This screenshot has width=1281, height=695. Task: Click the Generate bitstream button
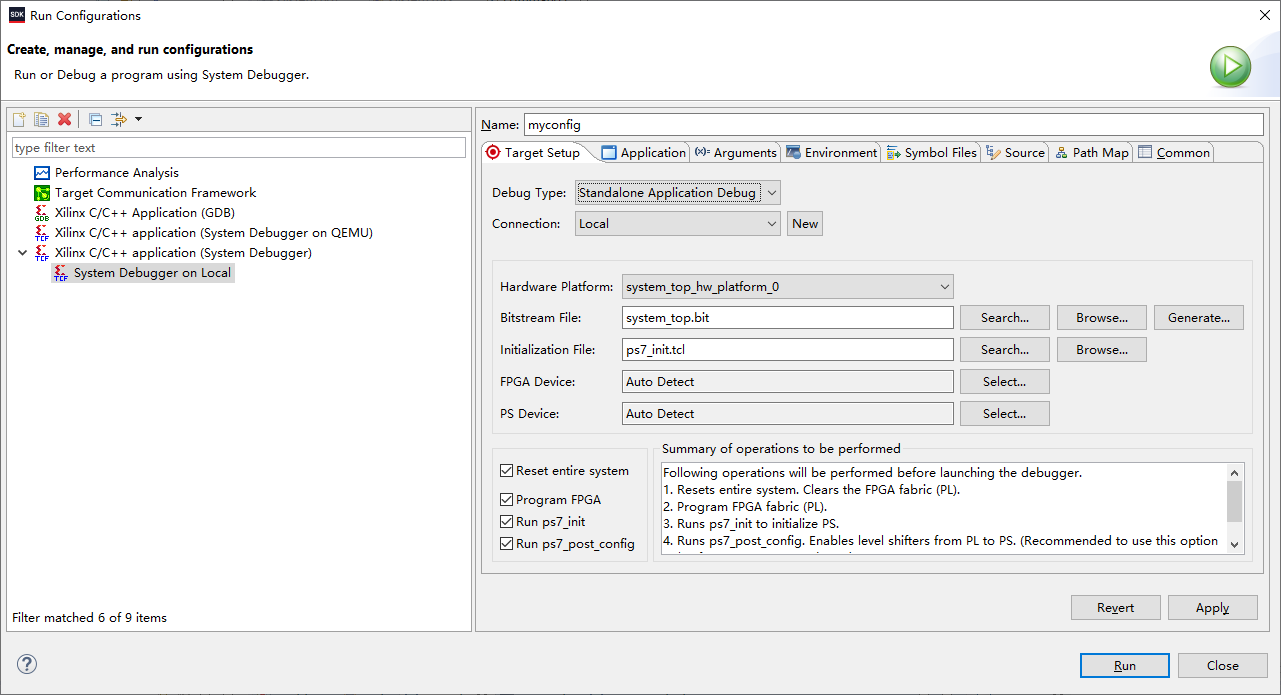1199,318
